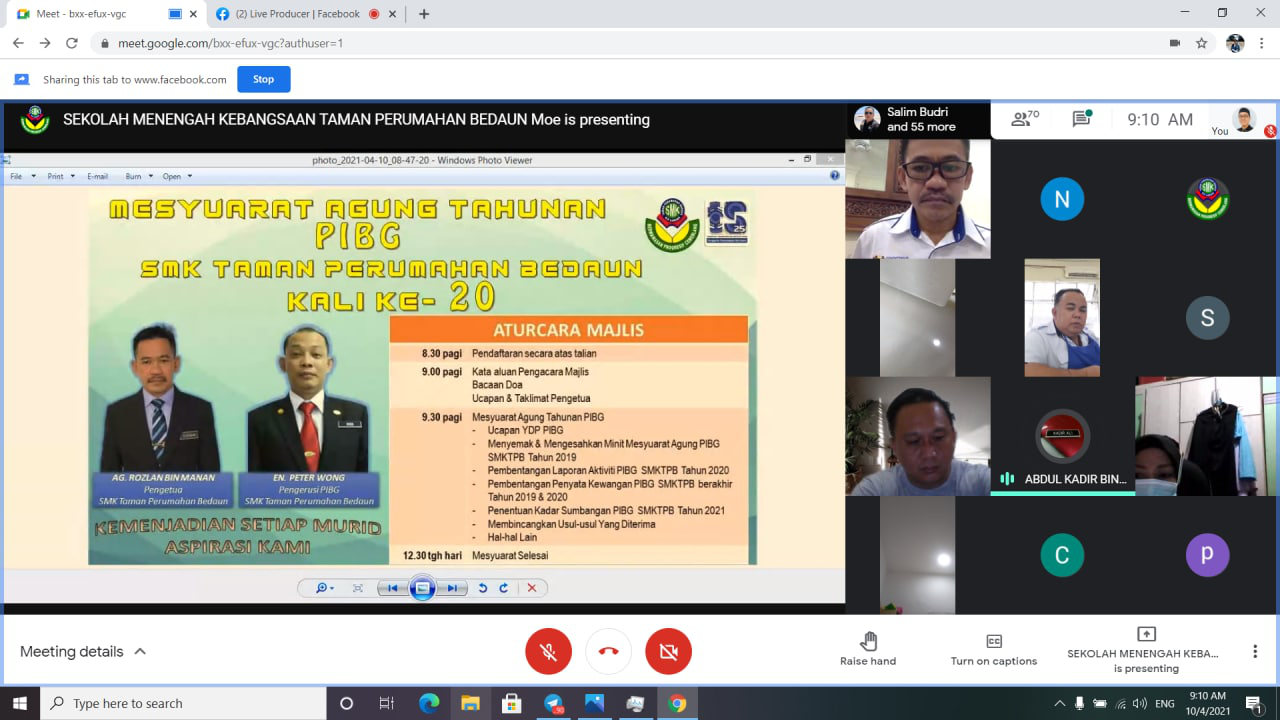Rotate the photo counterclockwise
This screenshot has width=1280, height=720.
pos(482,588)
